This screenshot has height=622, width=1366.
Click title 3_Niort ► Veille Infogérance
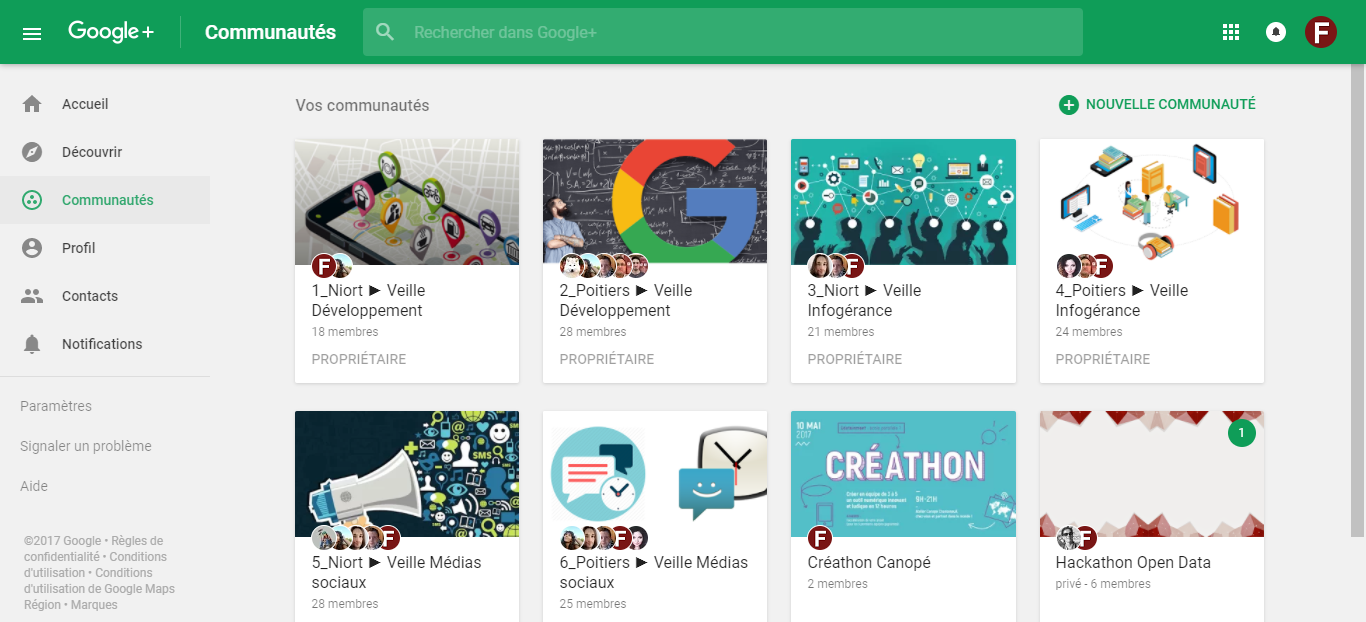tap(864, 300)
